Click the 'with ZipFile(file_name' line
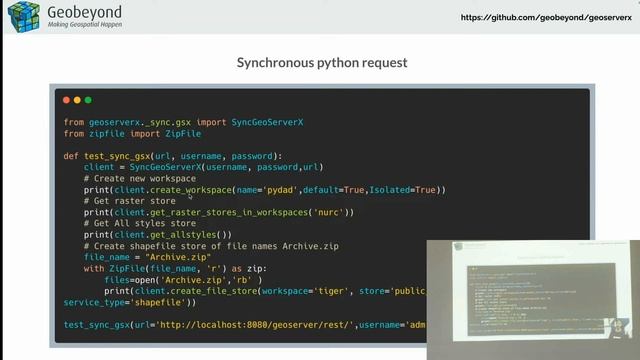 point(175,269)
